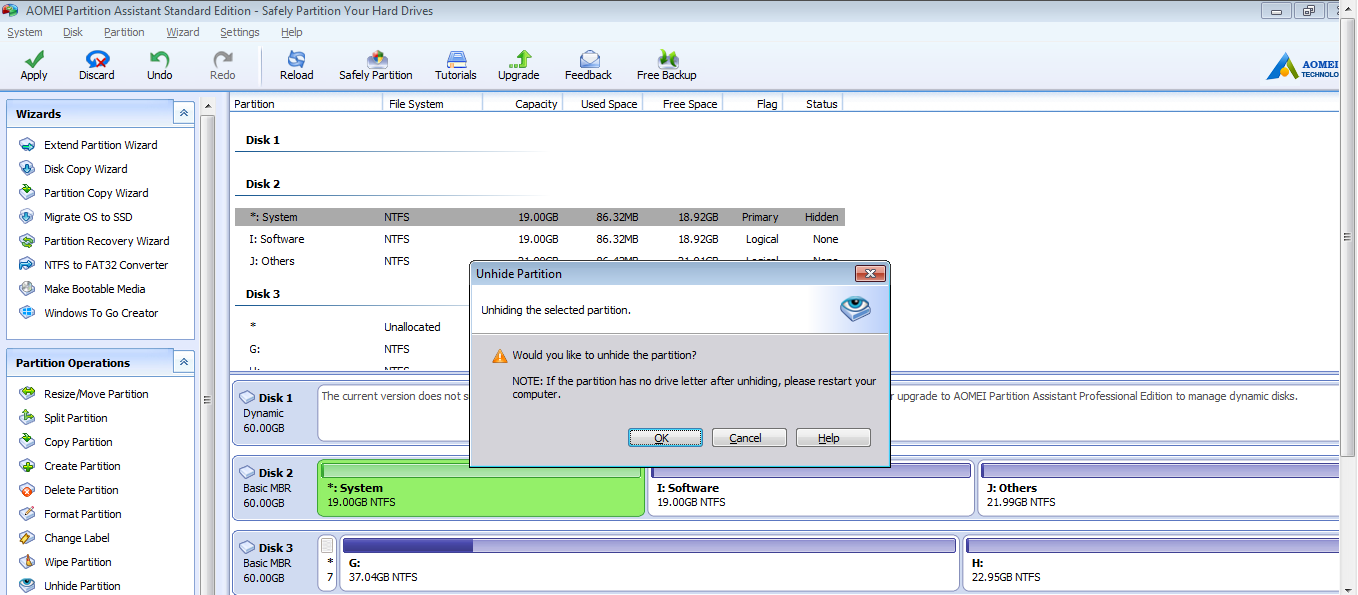Choose Resize/Move Partition operation
The height and width of the screenshot is (595, 1358).
coord(96,394)
